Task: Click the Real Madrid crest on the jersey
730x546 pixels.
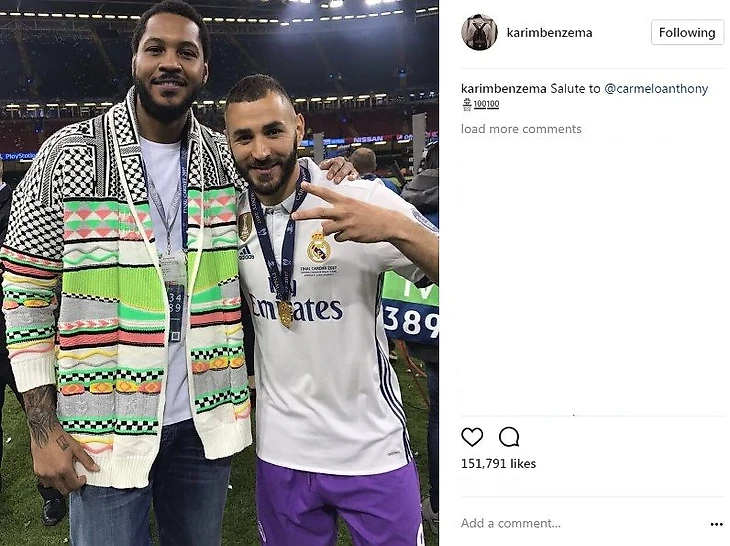Action: [x=318, y=247]
